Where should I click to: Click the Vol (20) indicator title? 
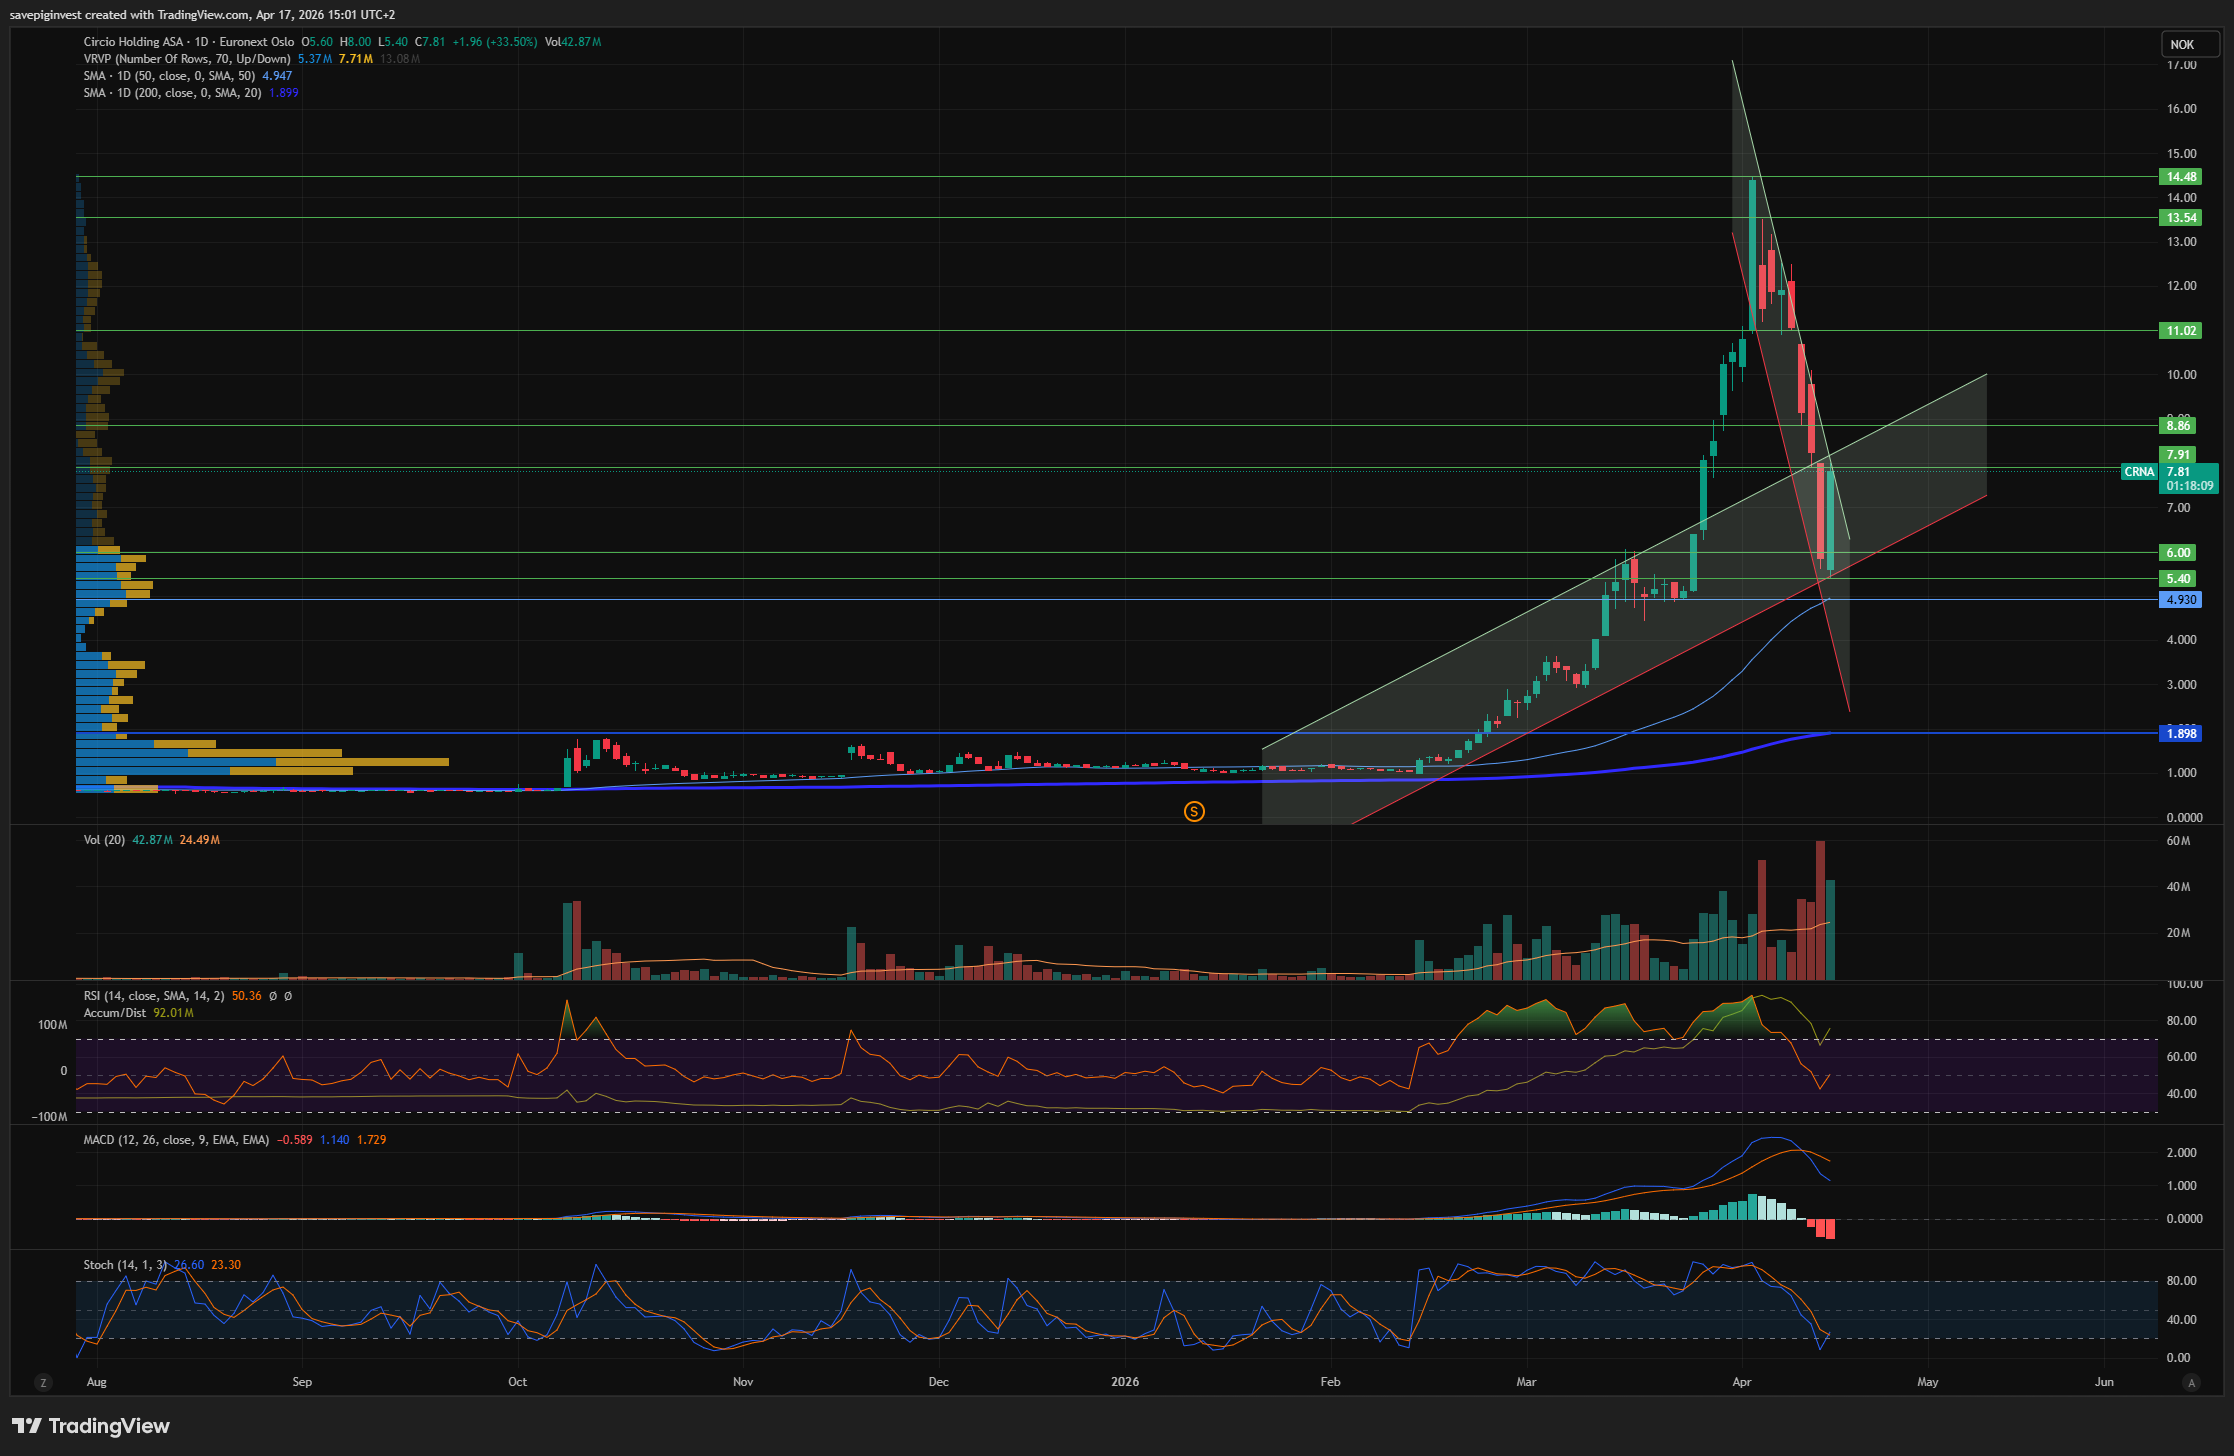coord(104,840)
